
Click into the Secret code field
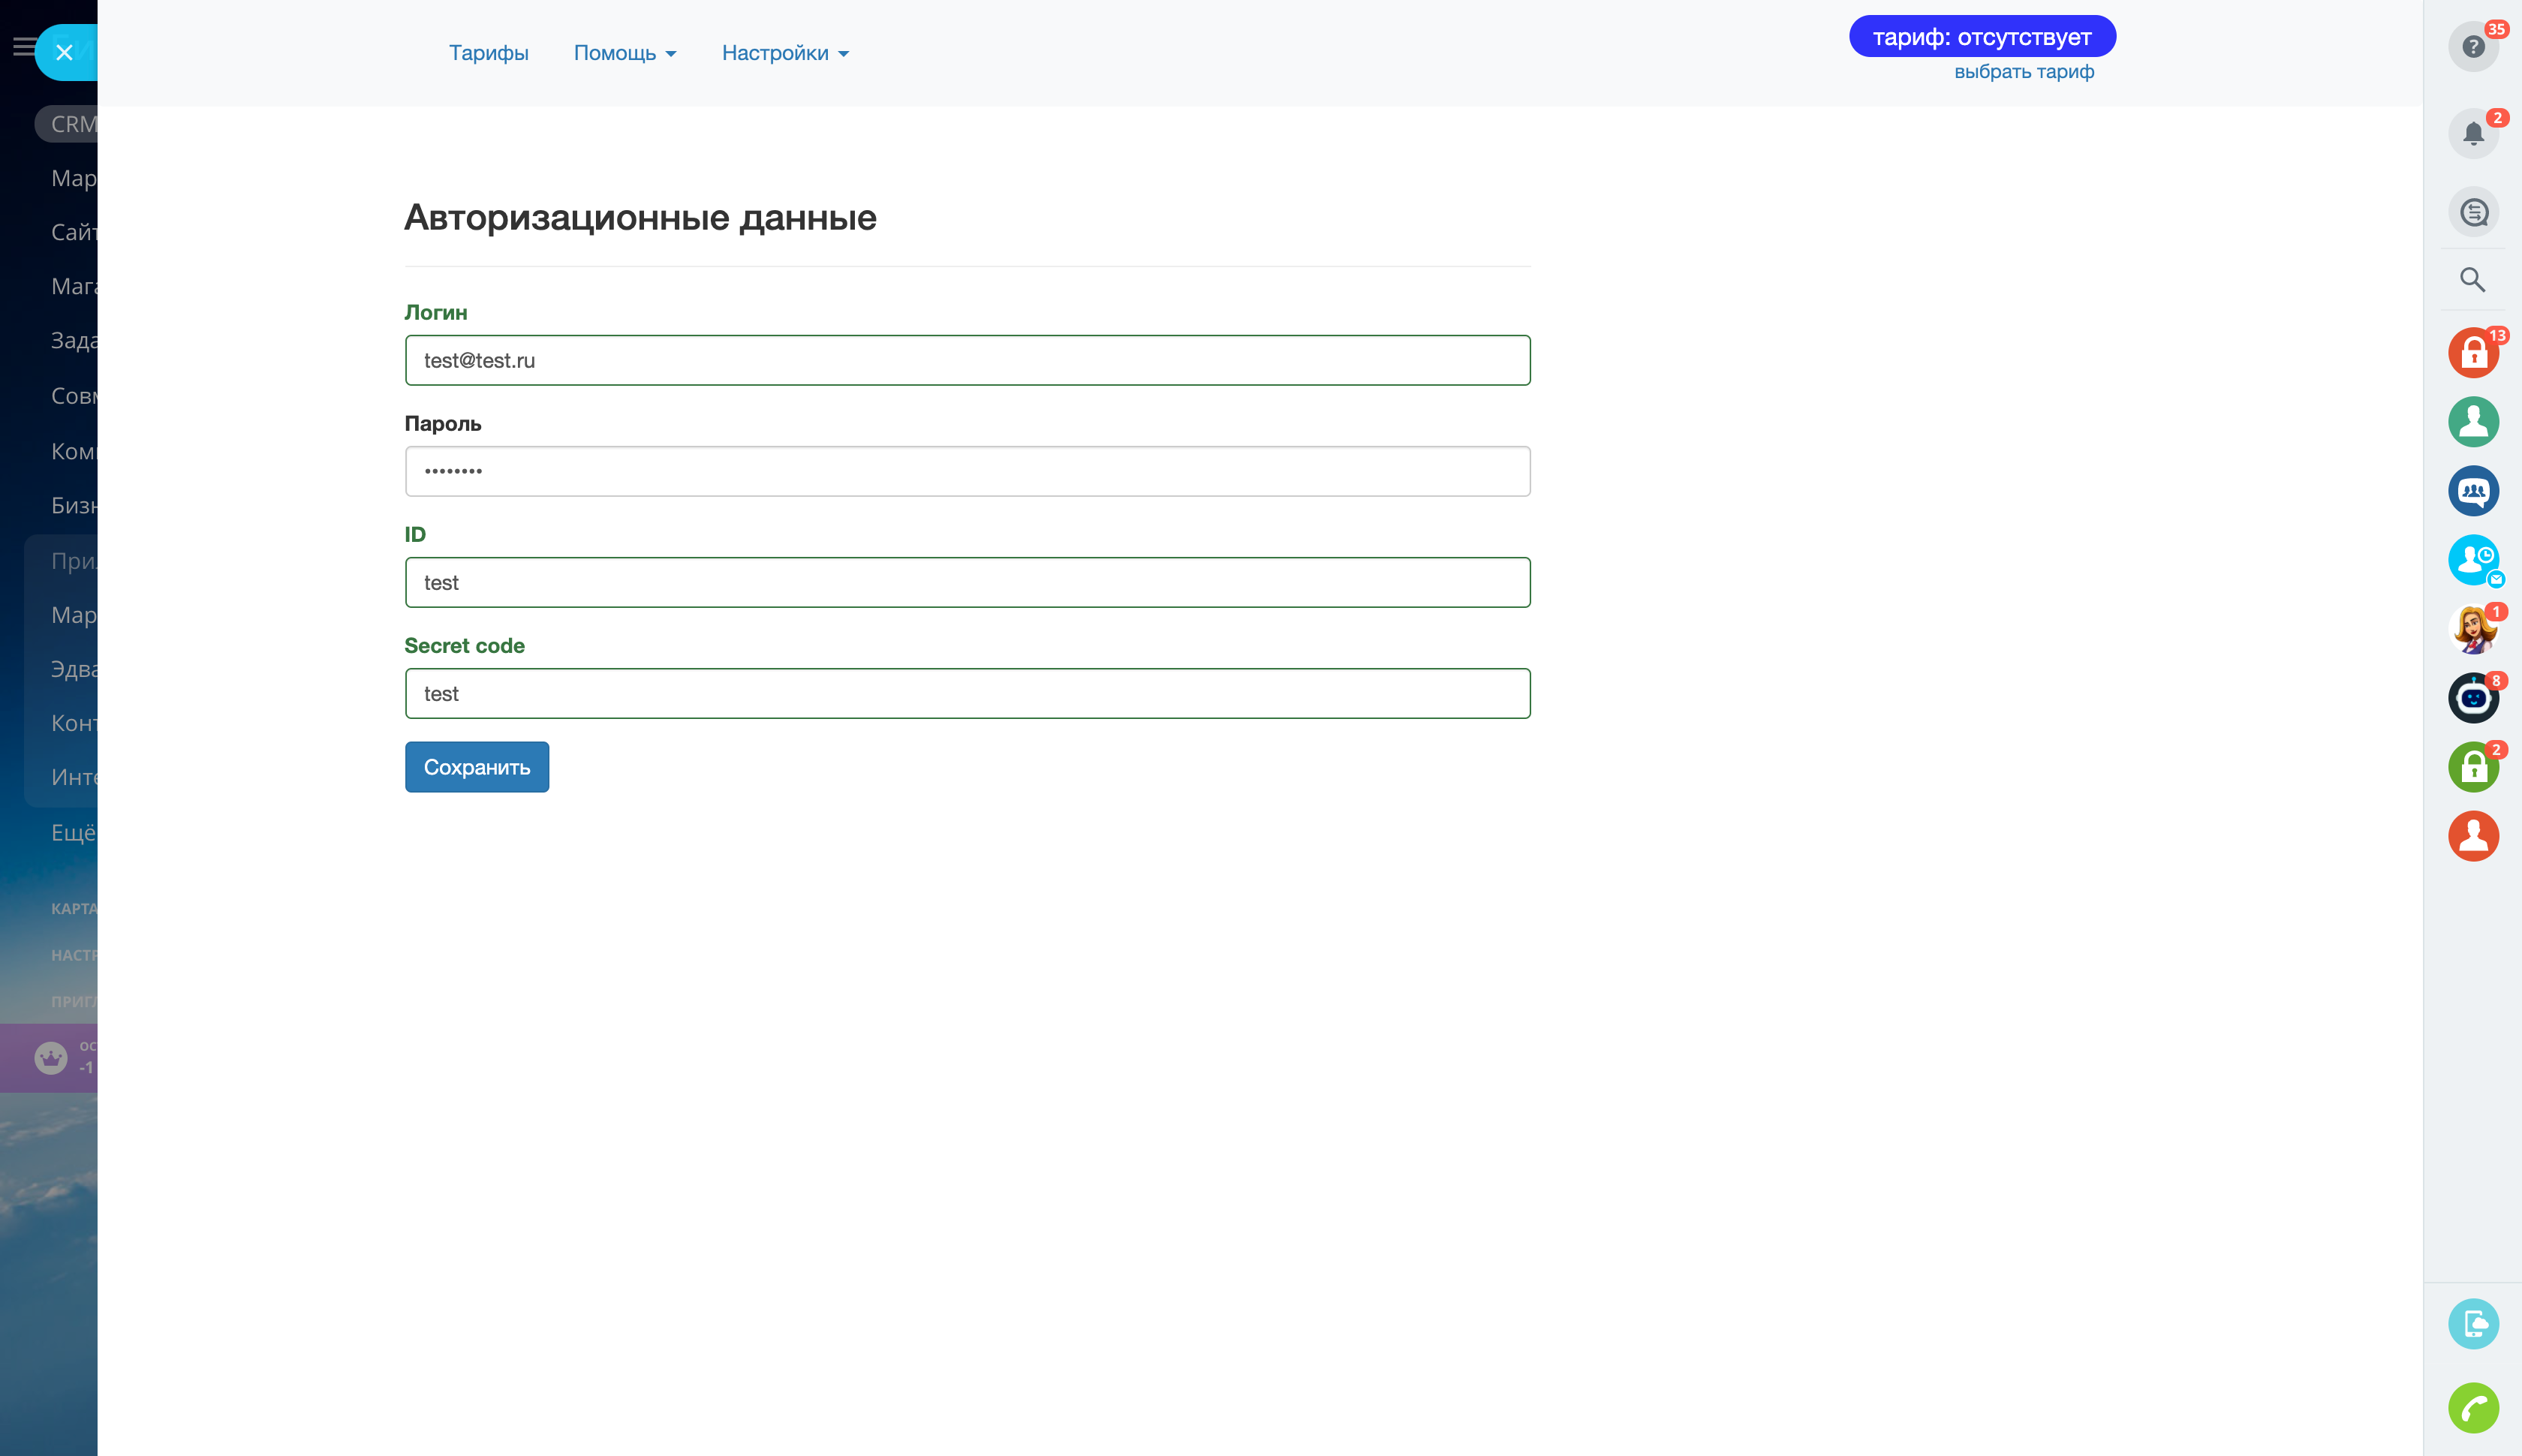coord(967,693)
